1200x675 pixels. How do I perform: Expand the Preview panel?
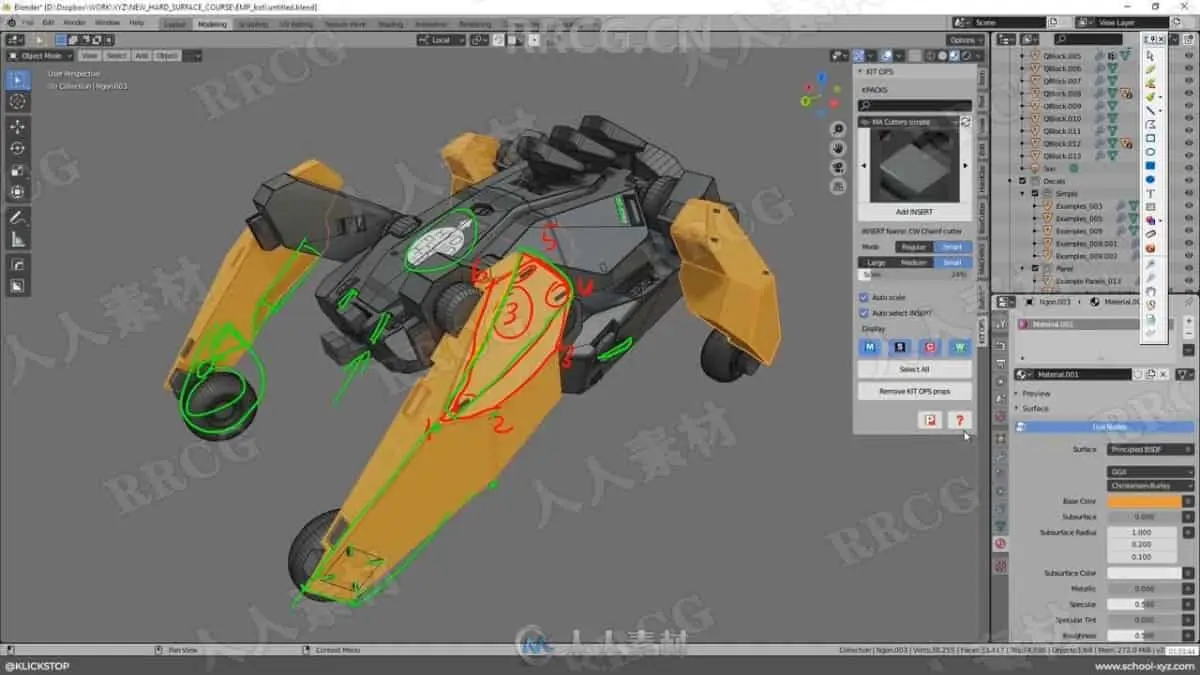point(1035,393)
